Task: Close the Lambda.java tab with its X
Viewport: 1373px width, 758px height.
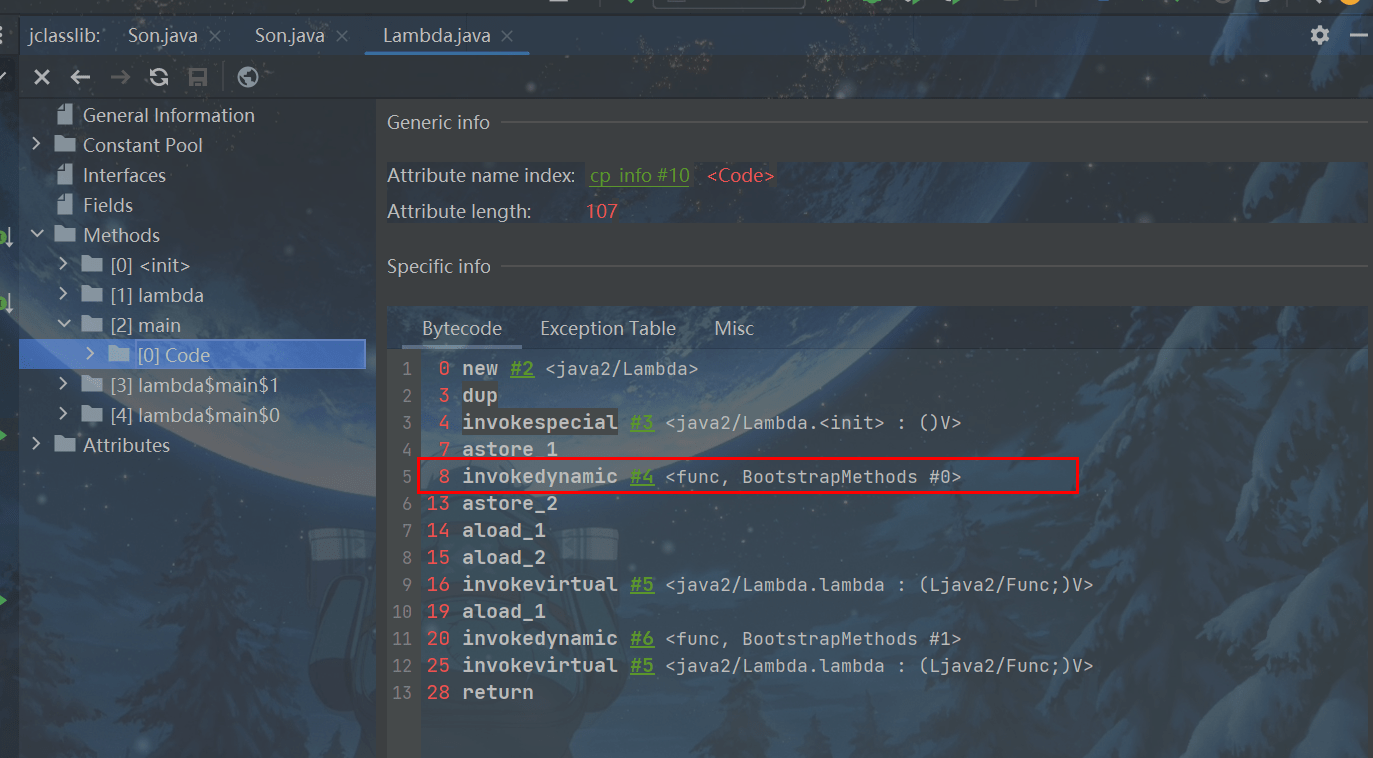Action: click(507, 36)
